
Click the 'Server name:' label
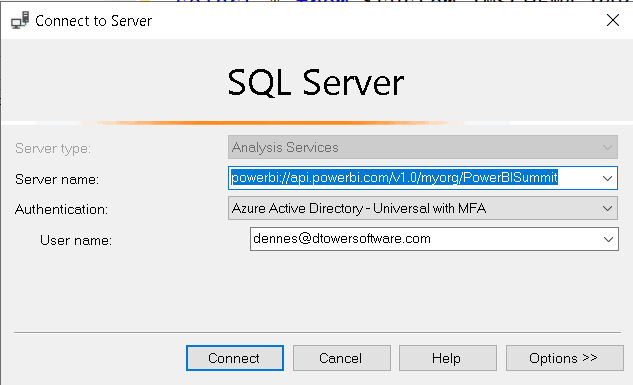click(x=57, y=179)
